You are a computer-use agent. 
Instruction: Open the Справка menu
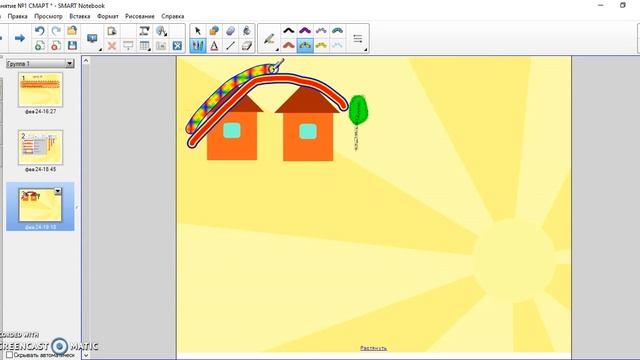point(173,16)
